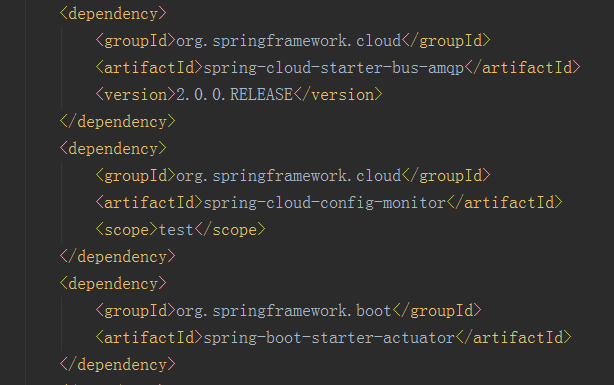
Task: Click the second opening dependency tag
Action: (113, 149)
